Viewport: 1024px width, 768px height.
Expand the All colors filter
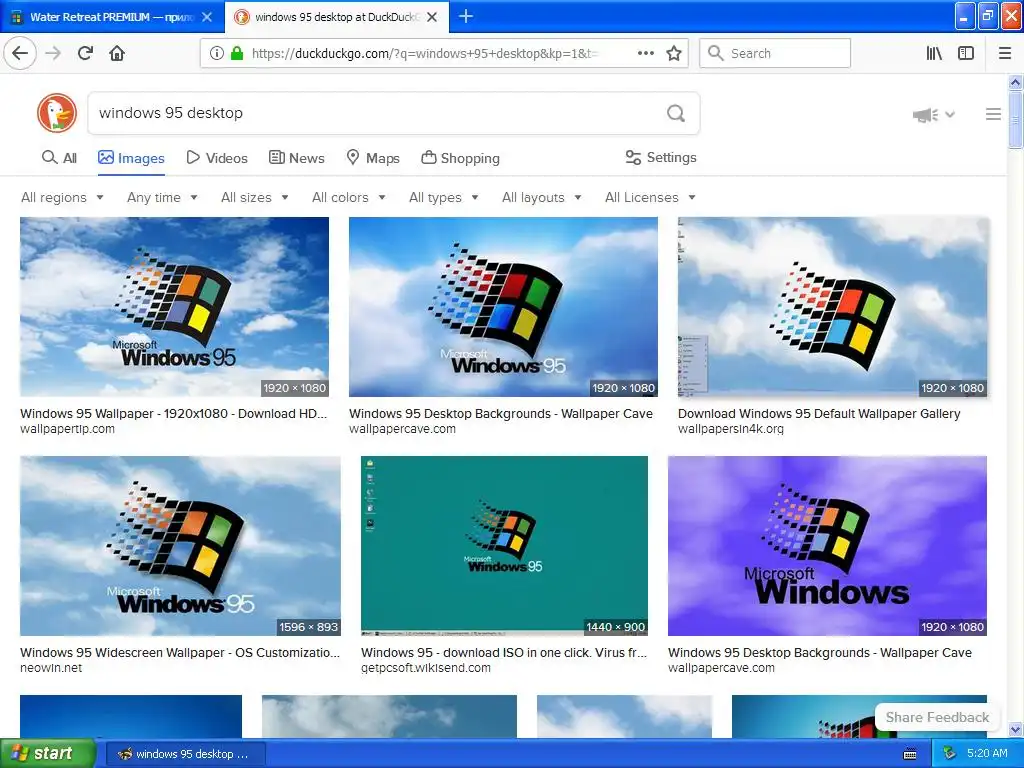pos(349,197)
